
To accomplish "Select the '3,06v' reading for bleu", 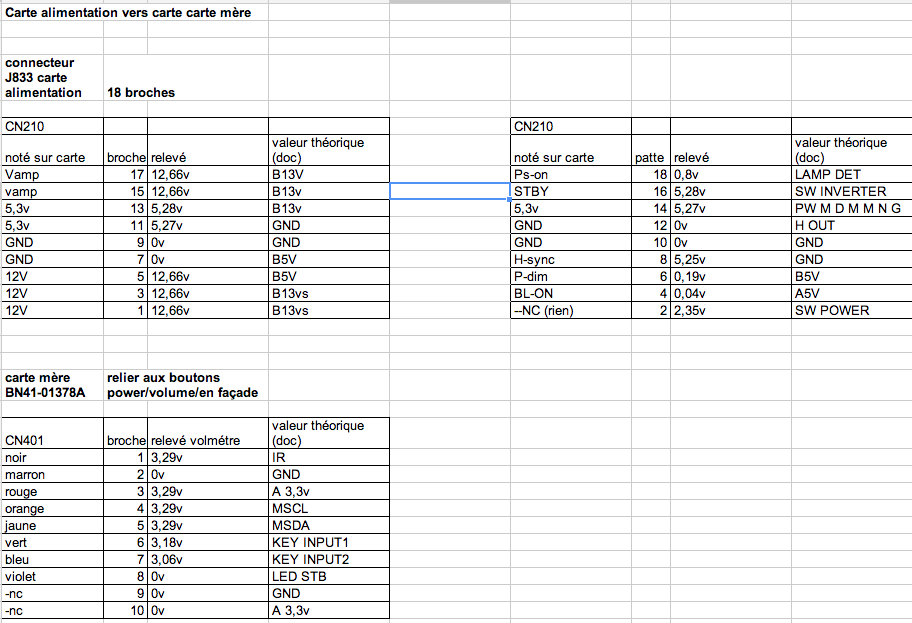I will point(208,560).
